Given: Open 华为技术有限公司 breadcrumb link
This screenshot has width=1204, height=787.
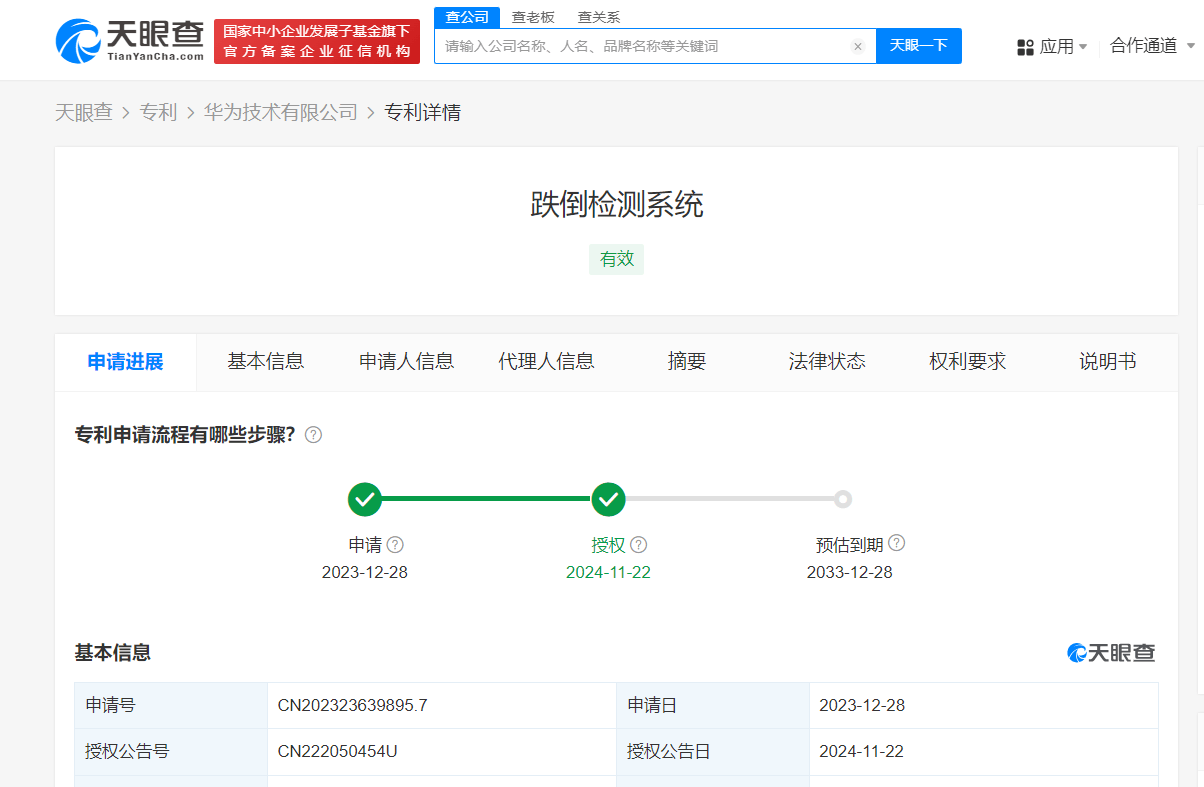Looking at the screenshot, I should click(x=281, y=113).
